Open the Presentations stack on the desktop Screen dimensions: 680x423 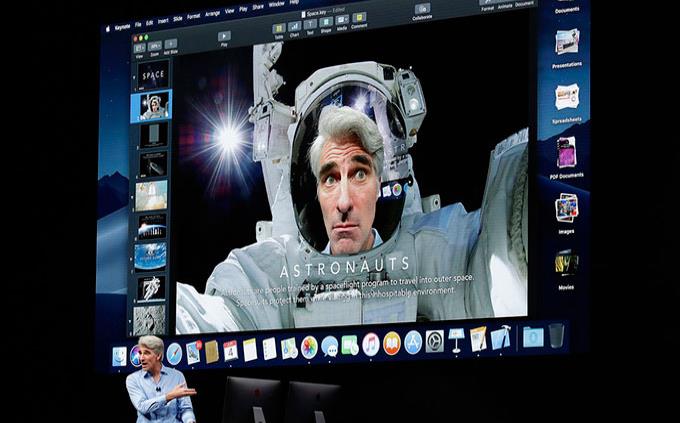point(567,42)
